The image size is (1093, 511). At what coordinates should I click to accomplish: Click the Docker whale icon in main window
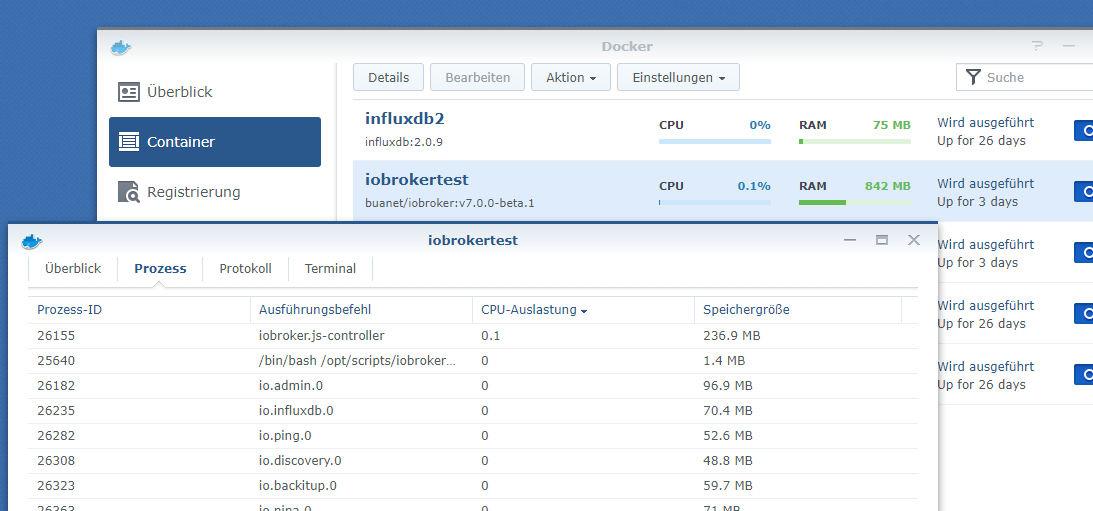coord(121,47)
